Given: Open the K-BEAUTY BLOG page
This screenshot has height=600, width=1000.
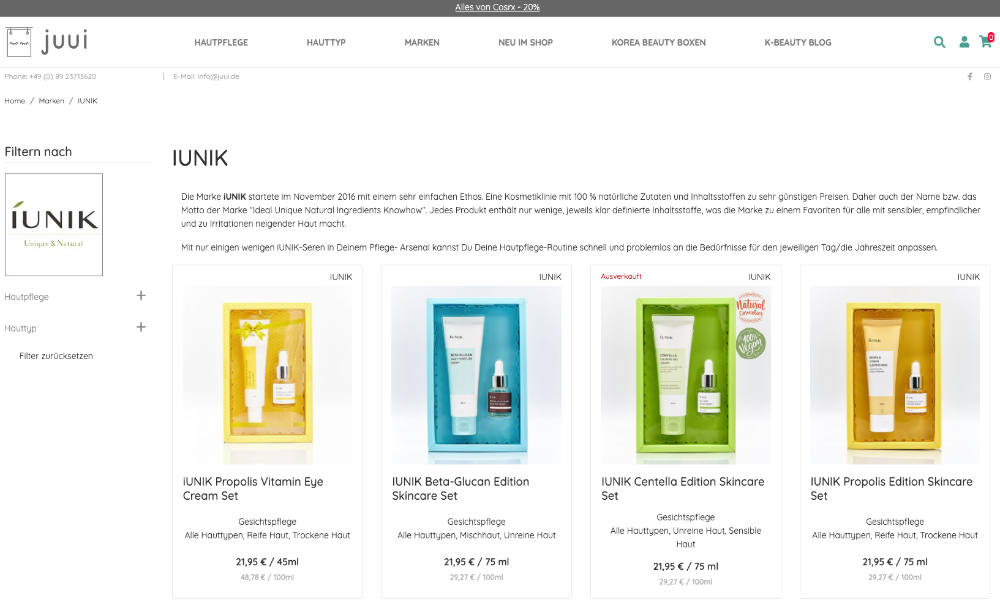Looking at the screenshot, I should click(x=798, y=43).
